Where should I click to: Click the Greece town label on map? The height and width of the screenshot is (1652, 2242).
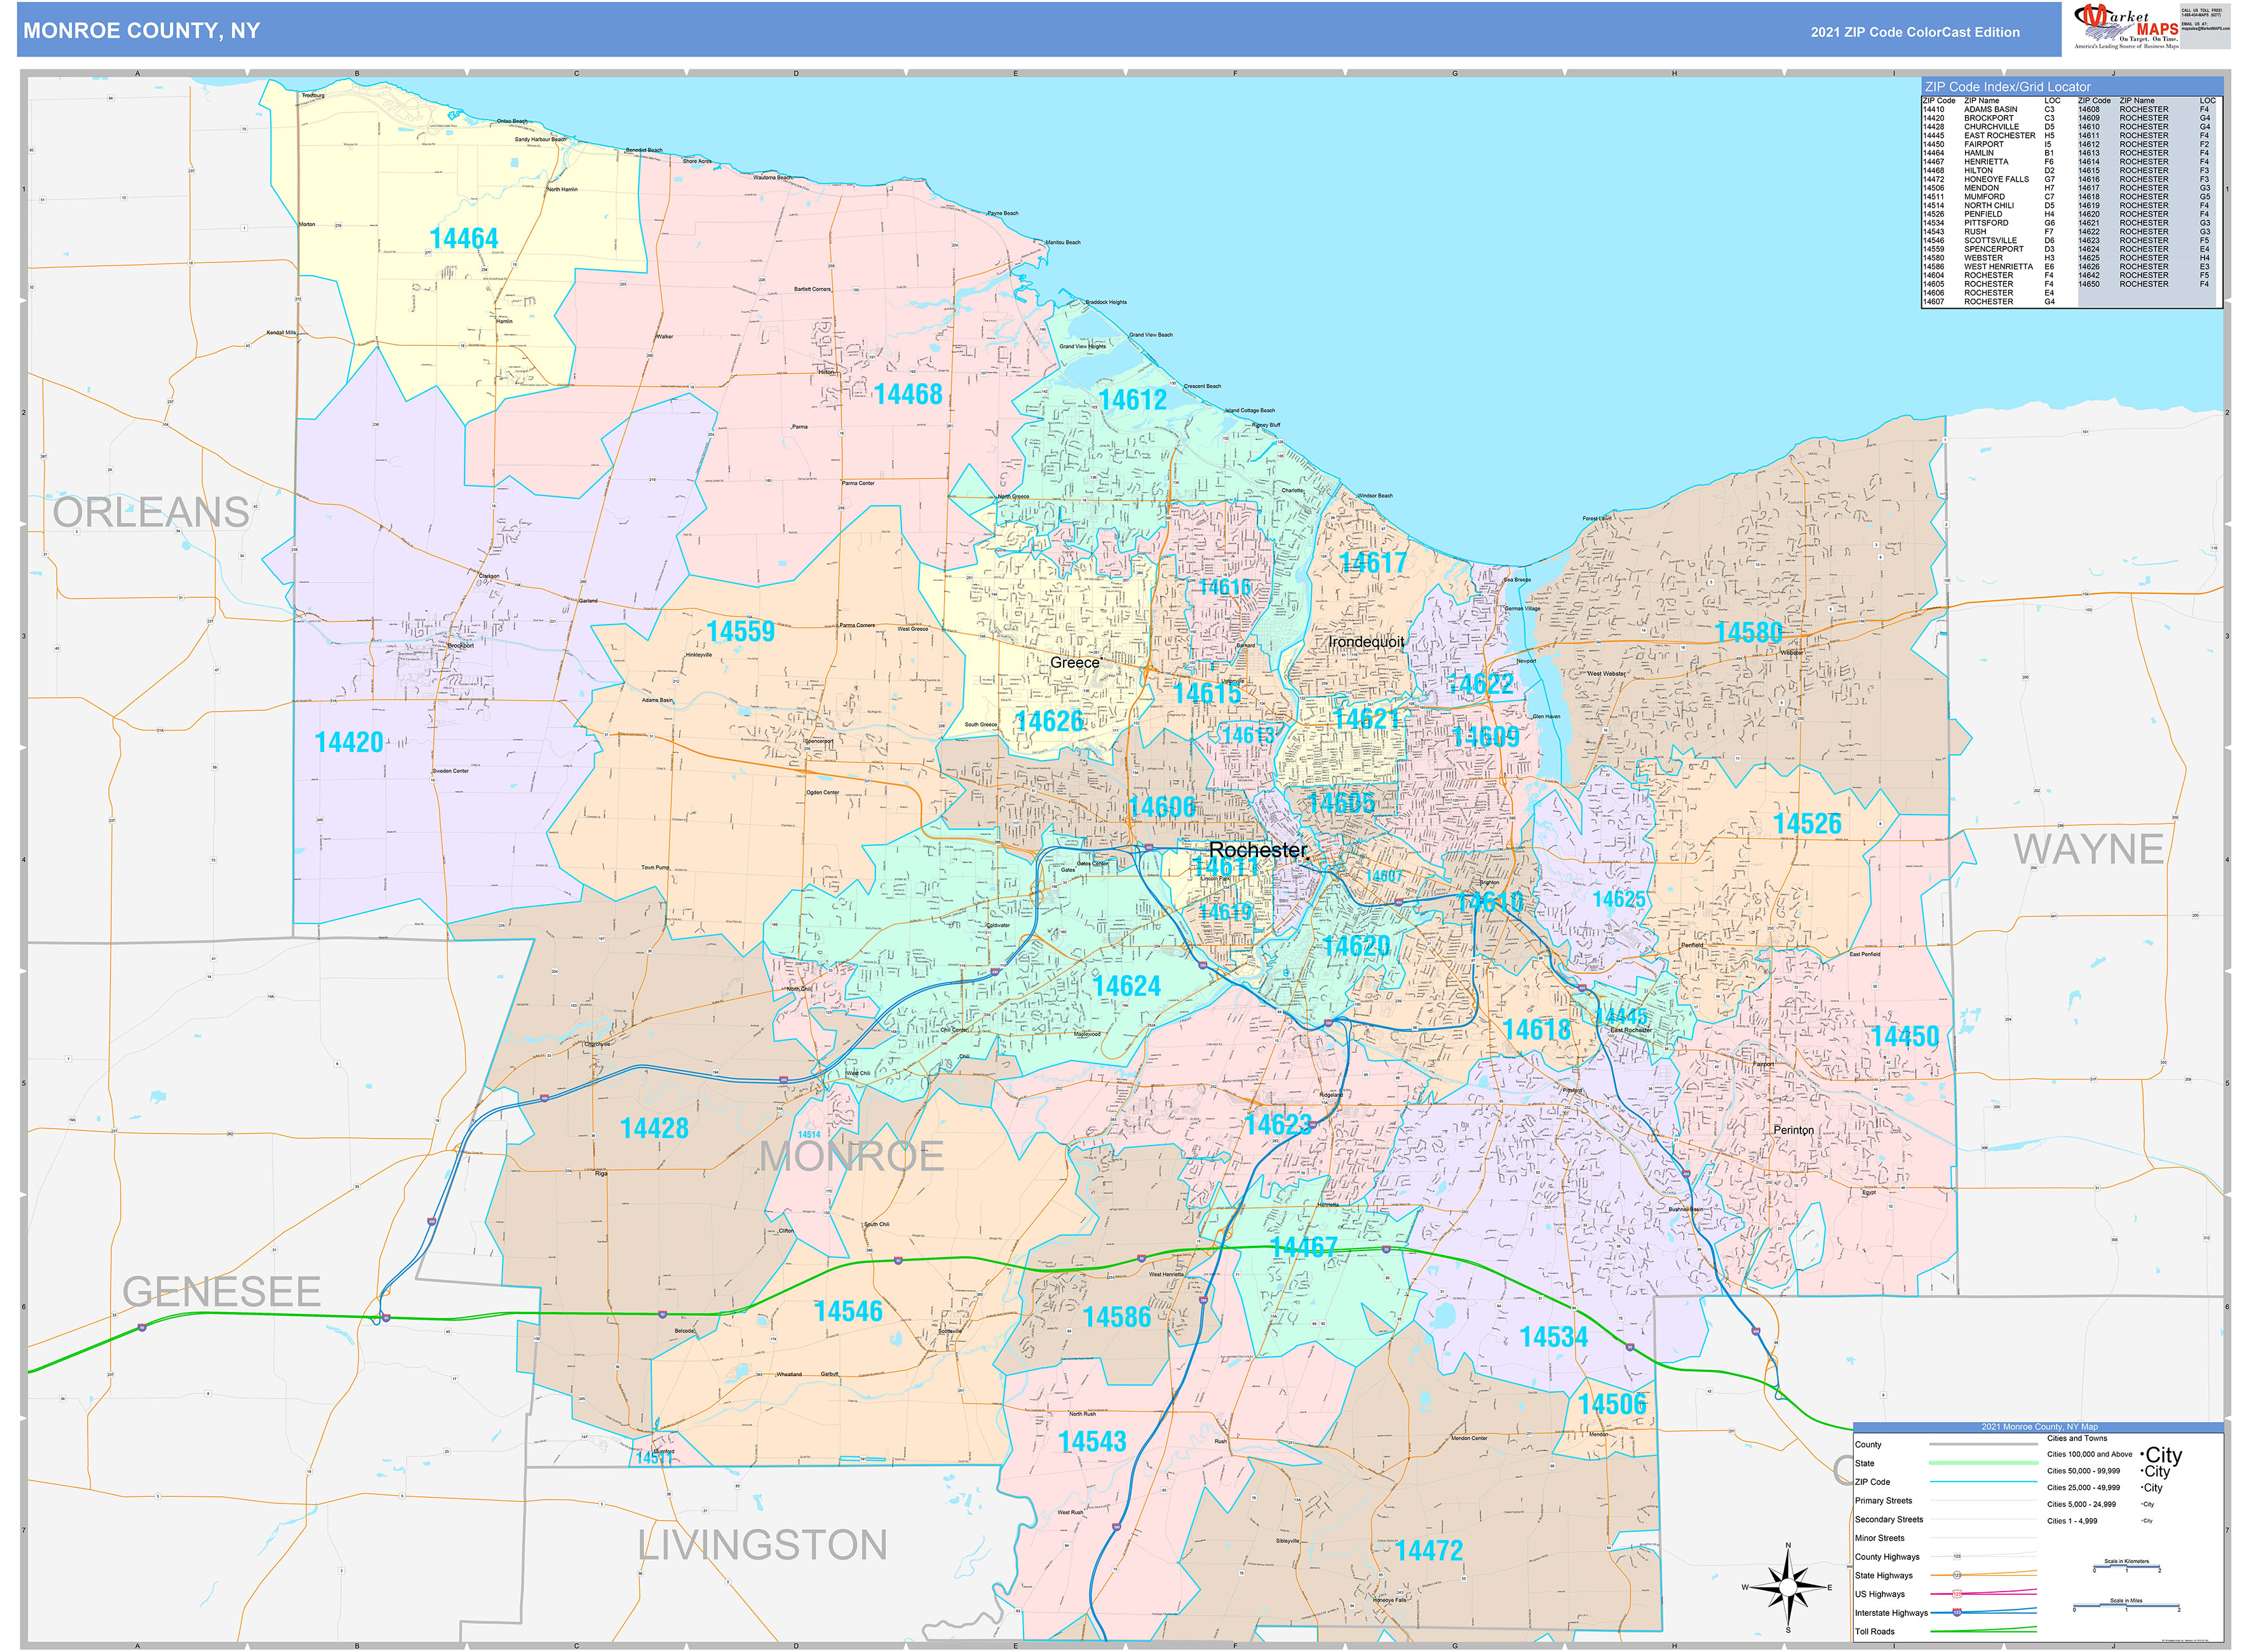(x=1074, y=663)
